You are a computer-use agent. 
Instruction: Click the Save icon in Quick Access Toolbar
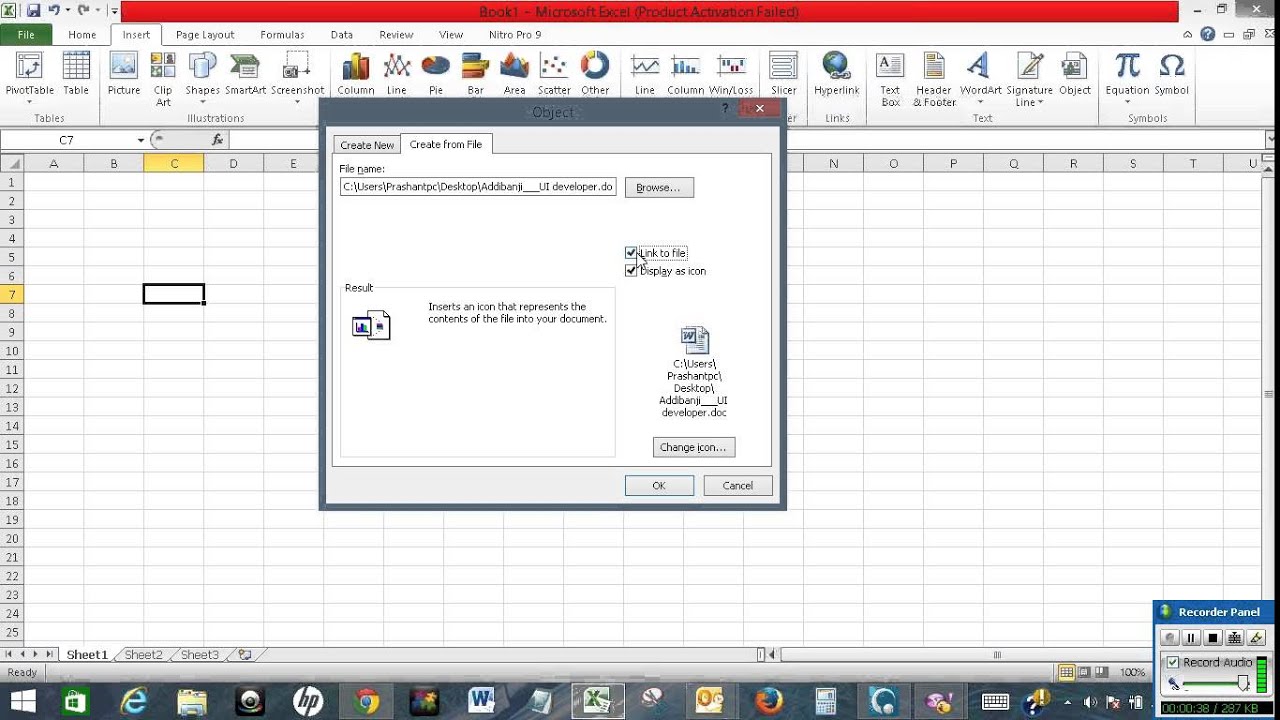33,11
